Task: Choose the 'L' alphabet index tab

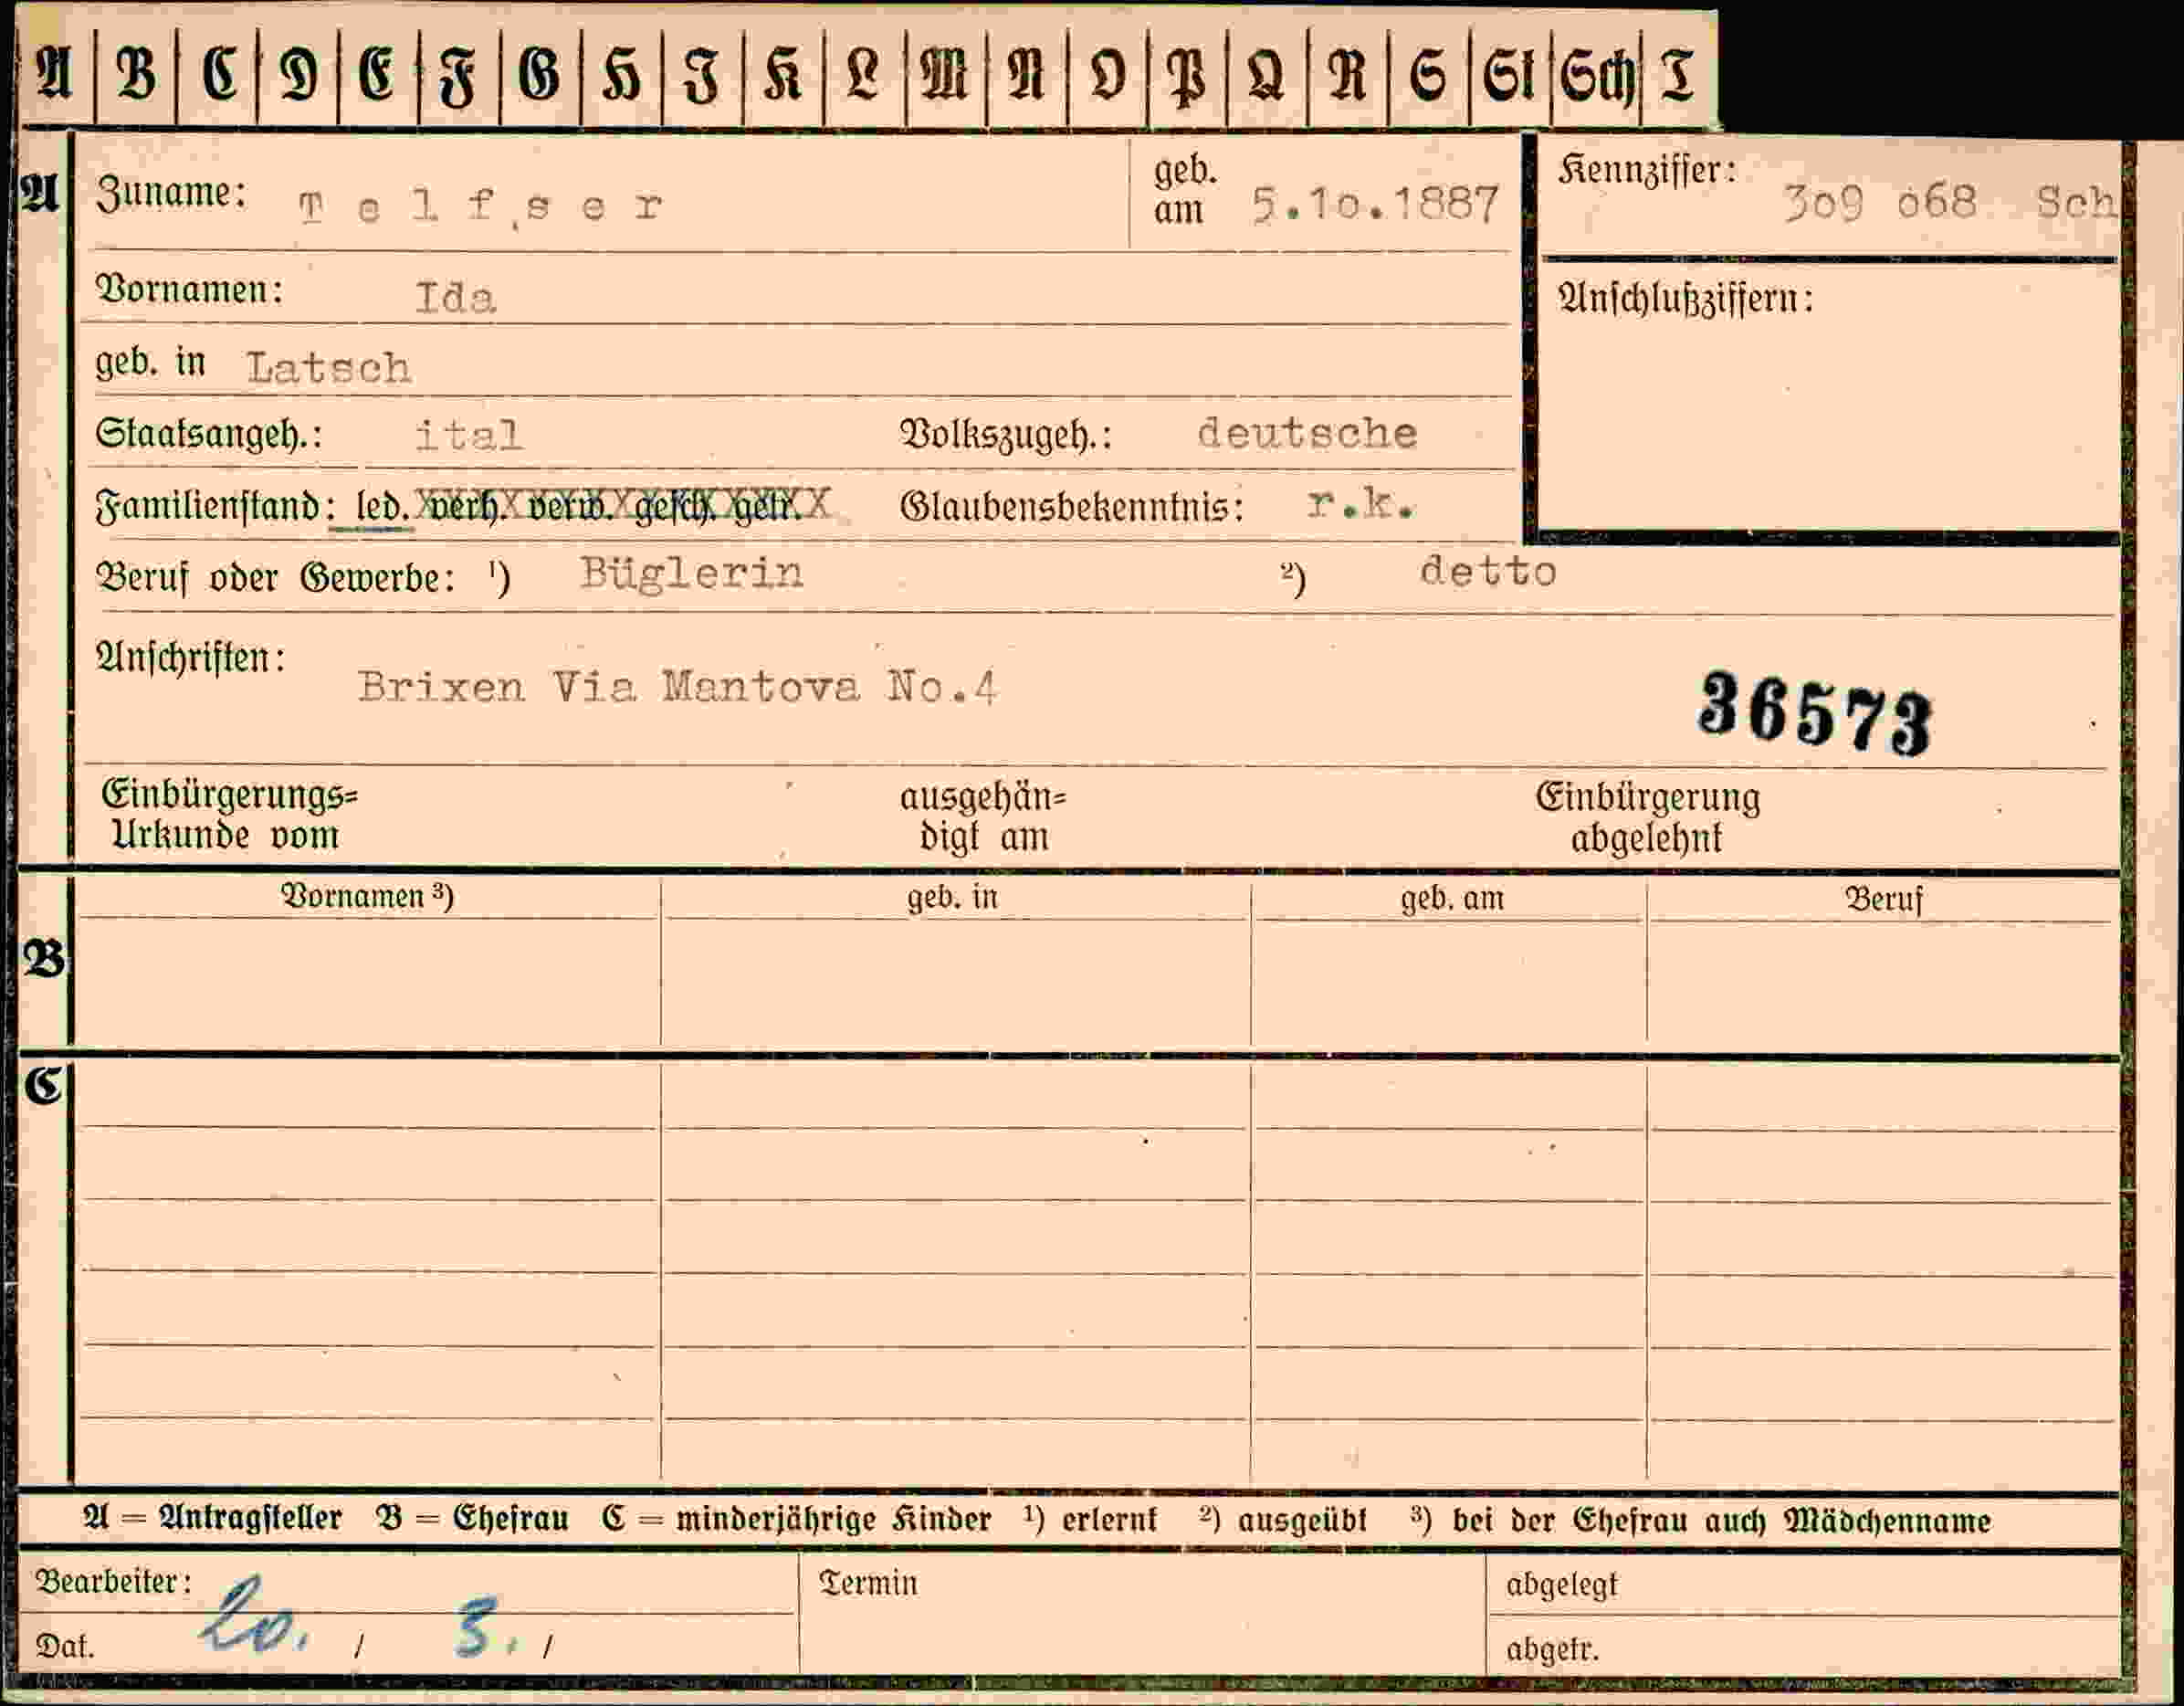Action: tap(864, 75)
